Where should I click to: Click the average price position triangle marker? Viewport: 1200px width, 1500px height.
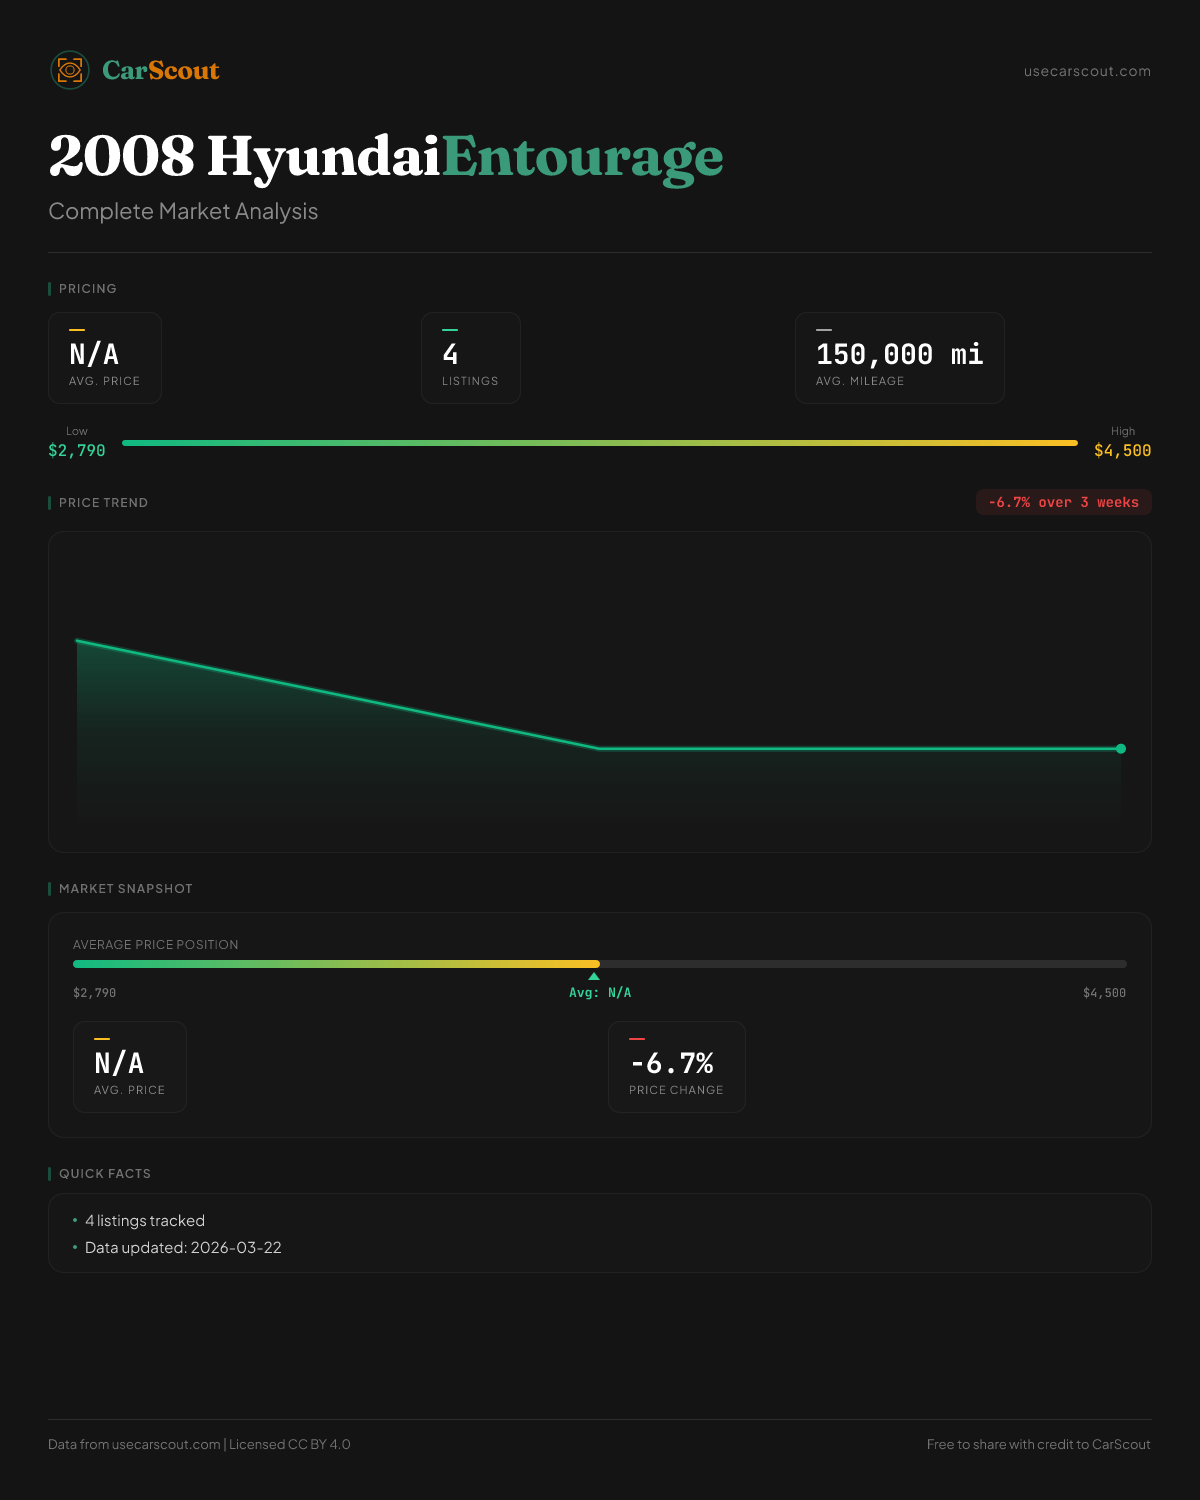[594, 976]
